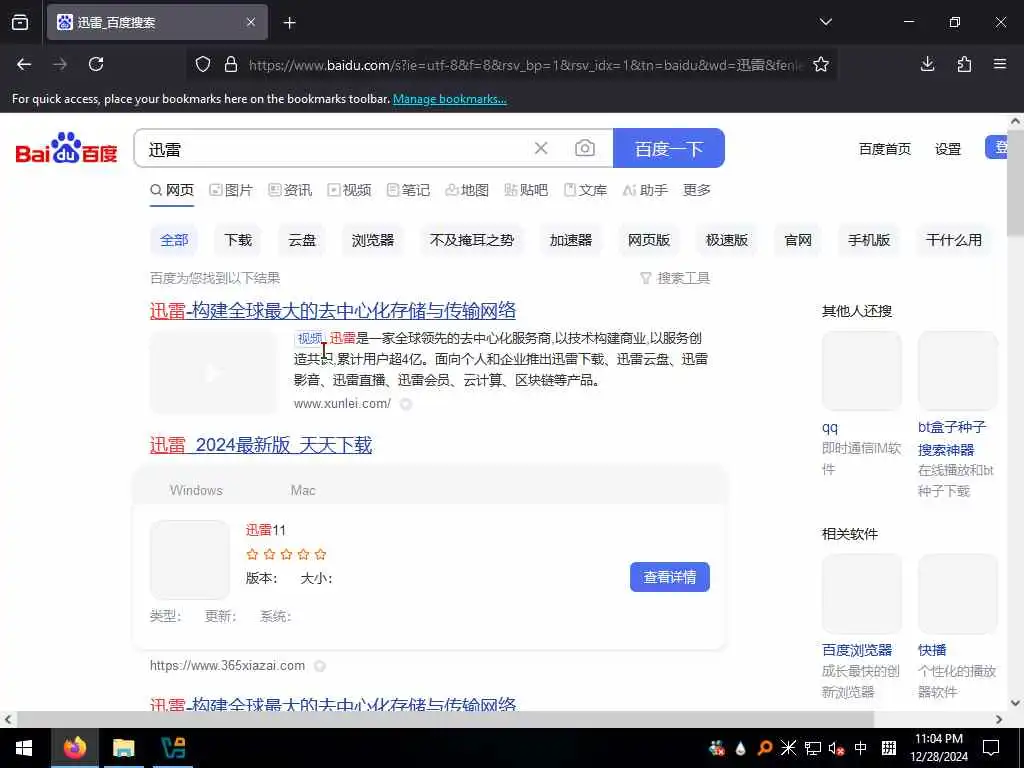Open first result 迅雷-构建全球最大的去中心化存储与传输网络
This screenshot has width=1024, height=768.
tap(332, 311)
